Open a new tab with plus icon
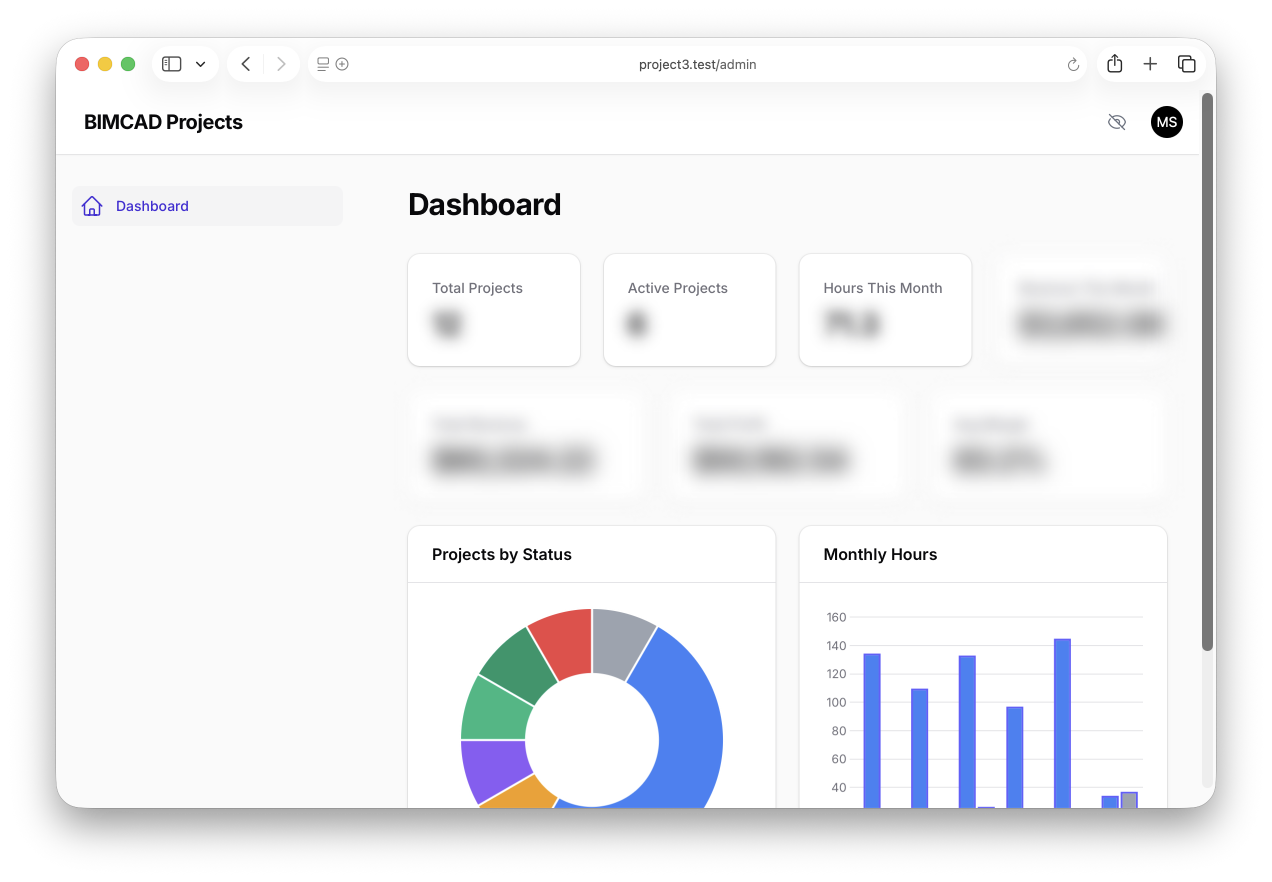Image resolution: width=1272 pixels, height=882 pixels. [x=1150, y=64]
